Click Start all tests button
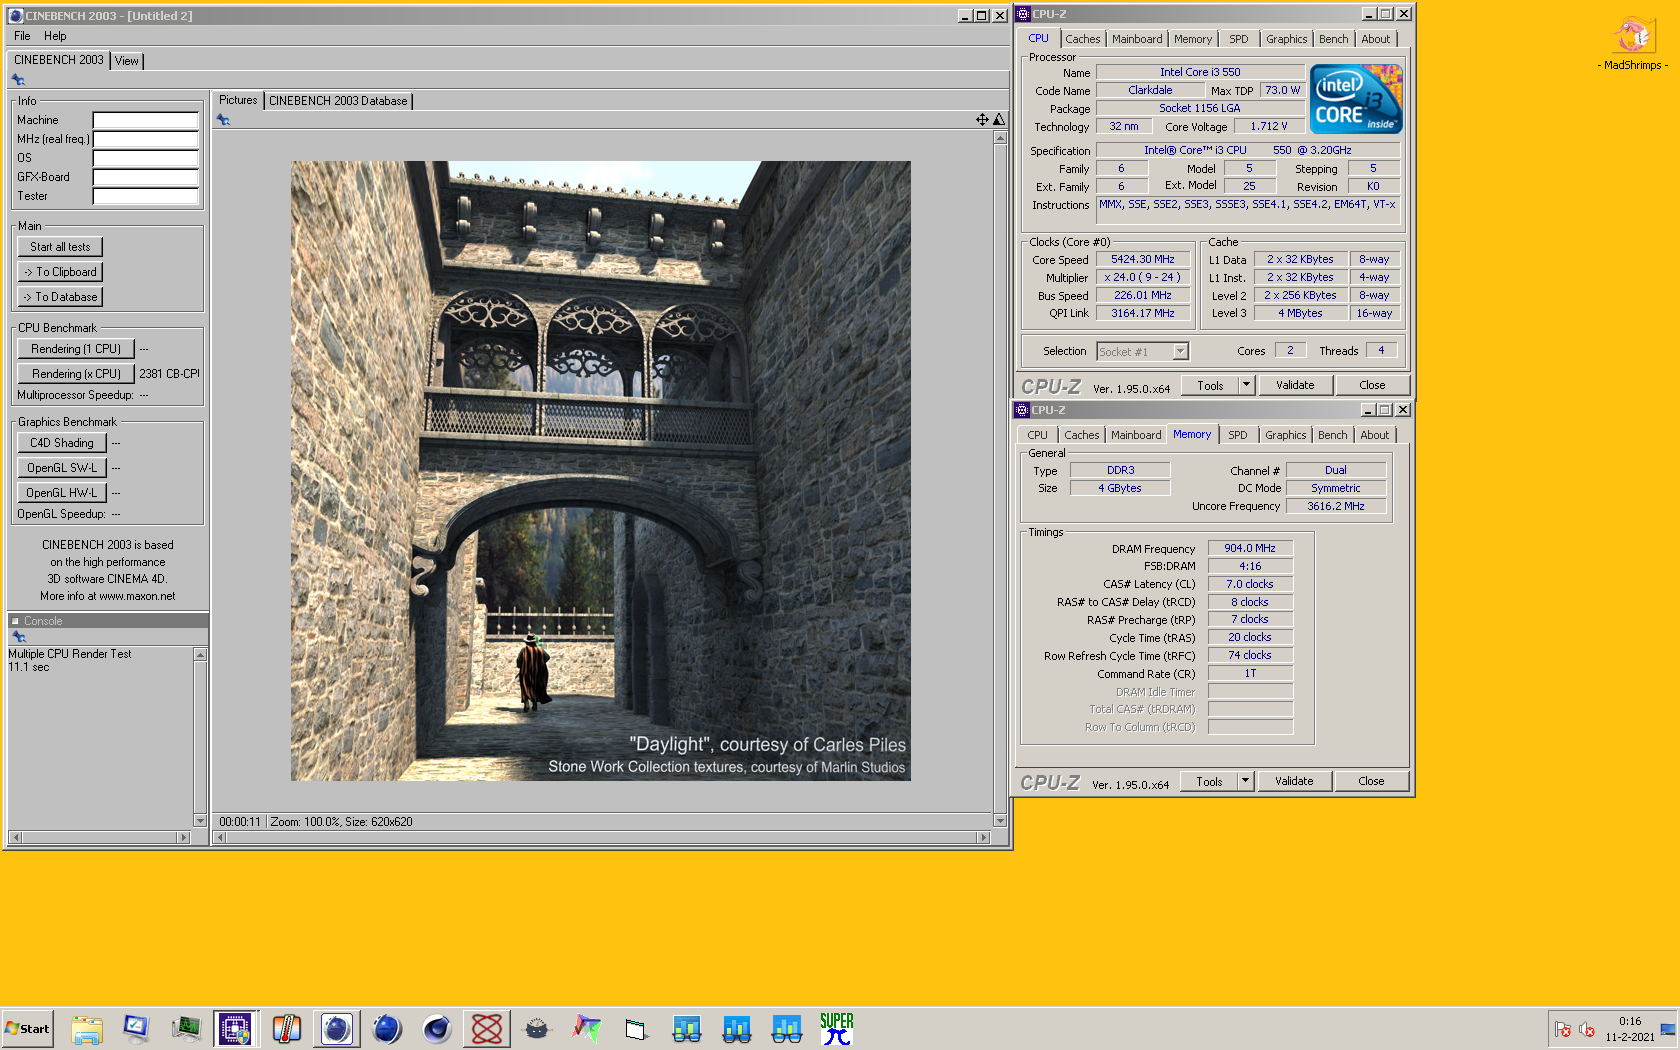This screenshot has width=1680, height=1050. tap(60, 247)
